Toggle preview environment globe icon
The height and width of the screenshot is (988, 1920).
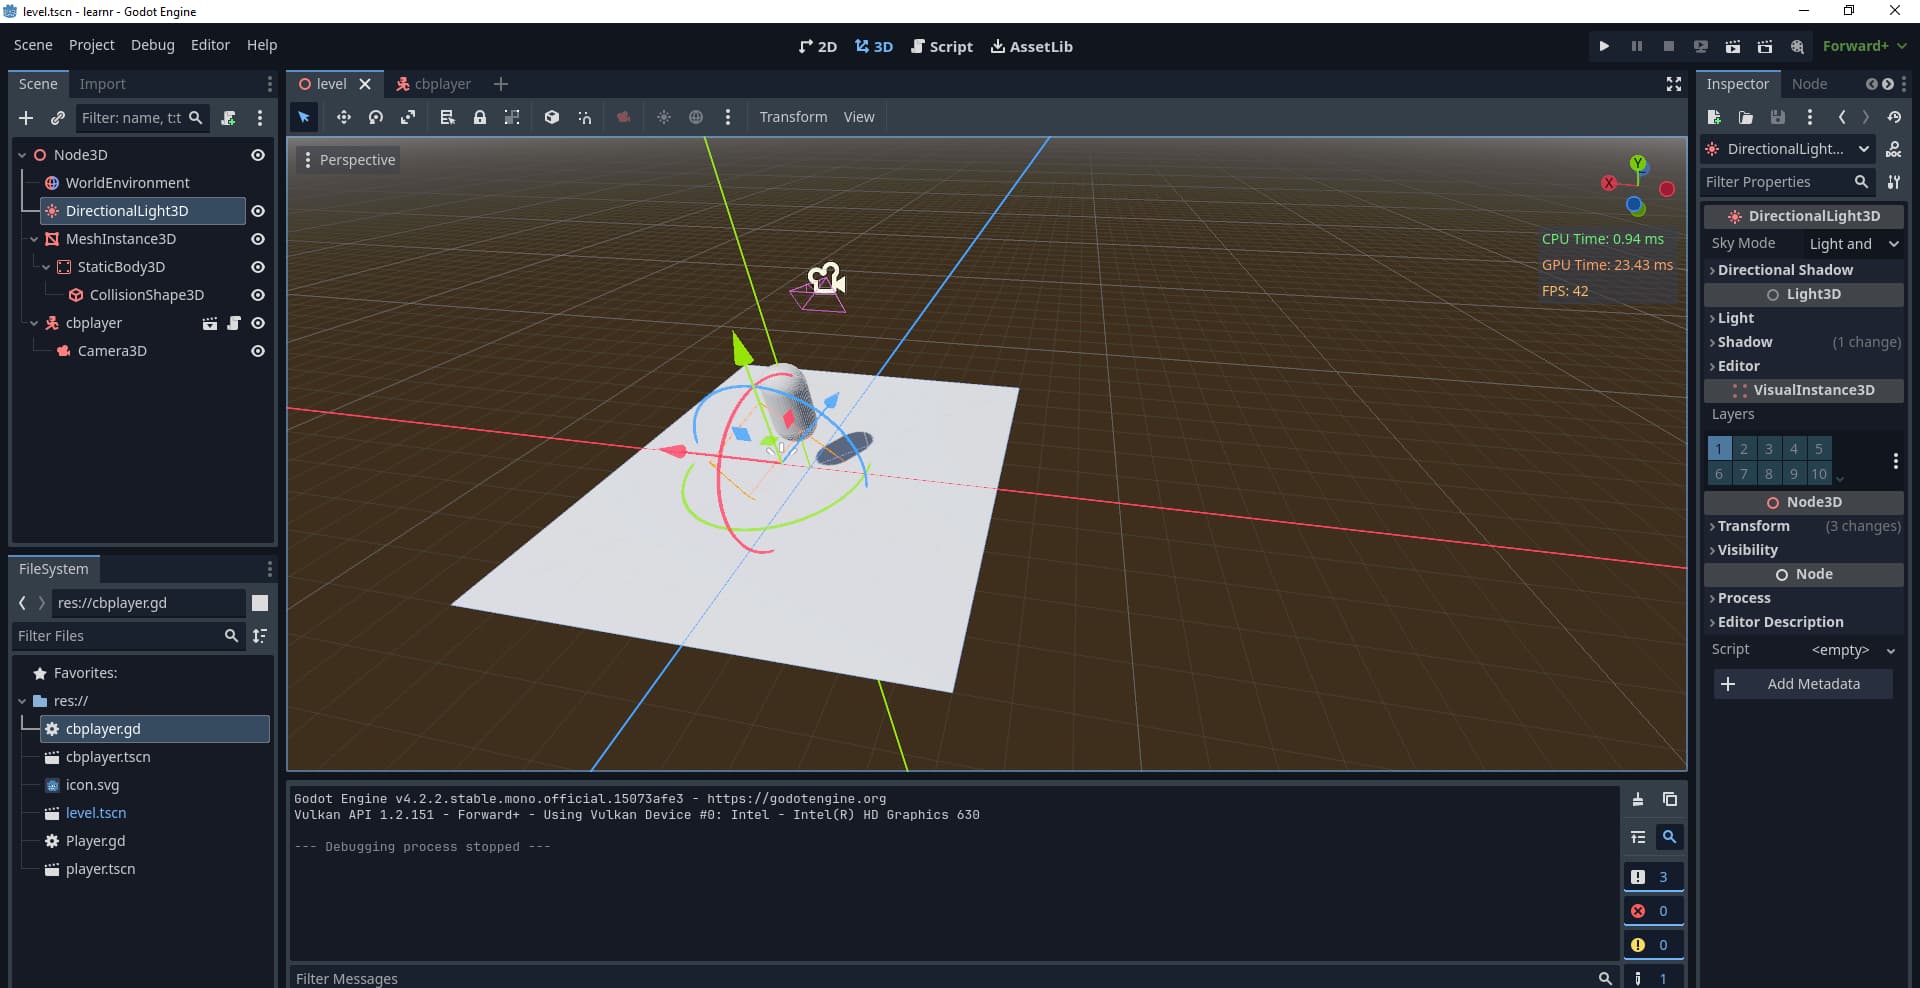click(x=696, y=117)
